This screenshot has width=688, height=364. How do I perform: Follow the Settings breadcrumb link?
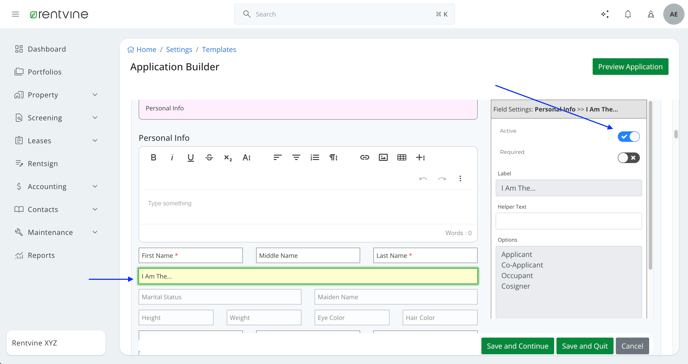(179, 50)
